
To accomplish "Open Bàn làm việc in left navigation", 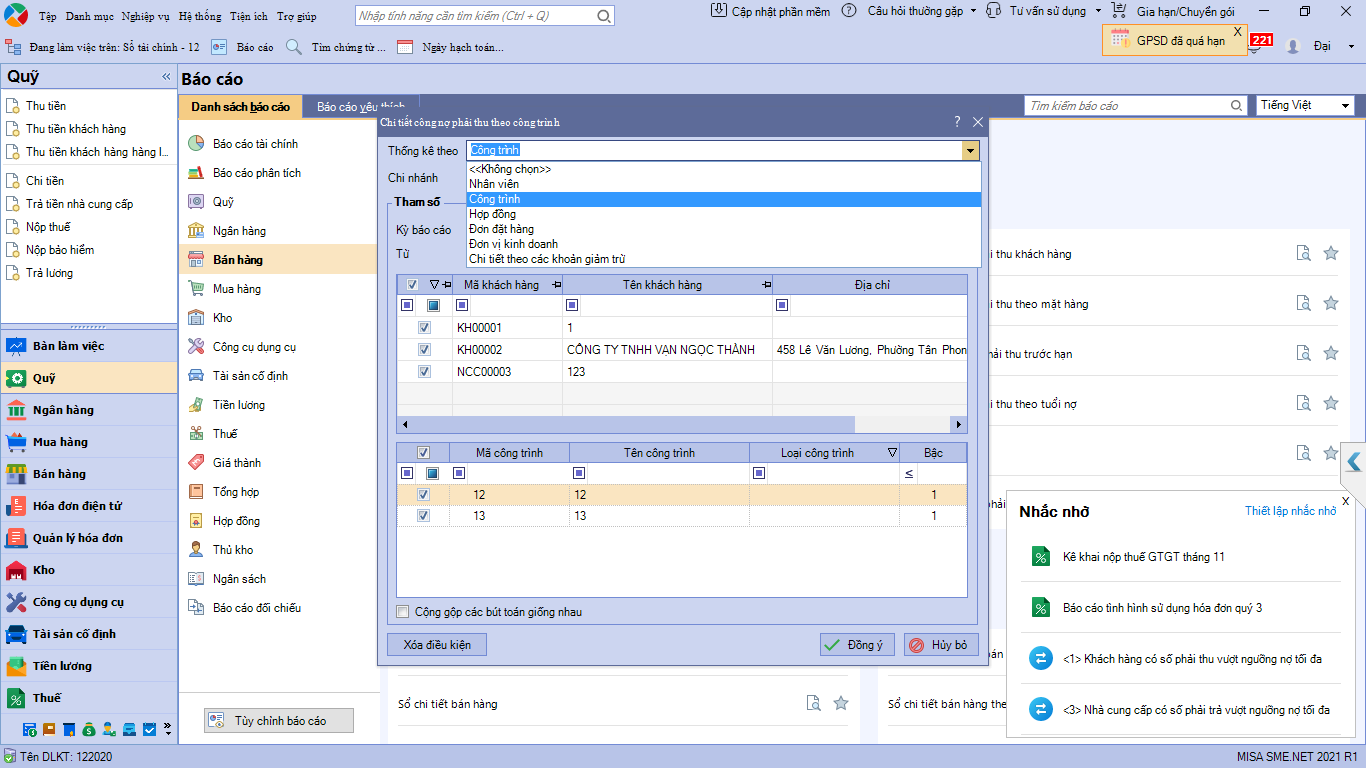I will pos(89,346).
